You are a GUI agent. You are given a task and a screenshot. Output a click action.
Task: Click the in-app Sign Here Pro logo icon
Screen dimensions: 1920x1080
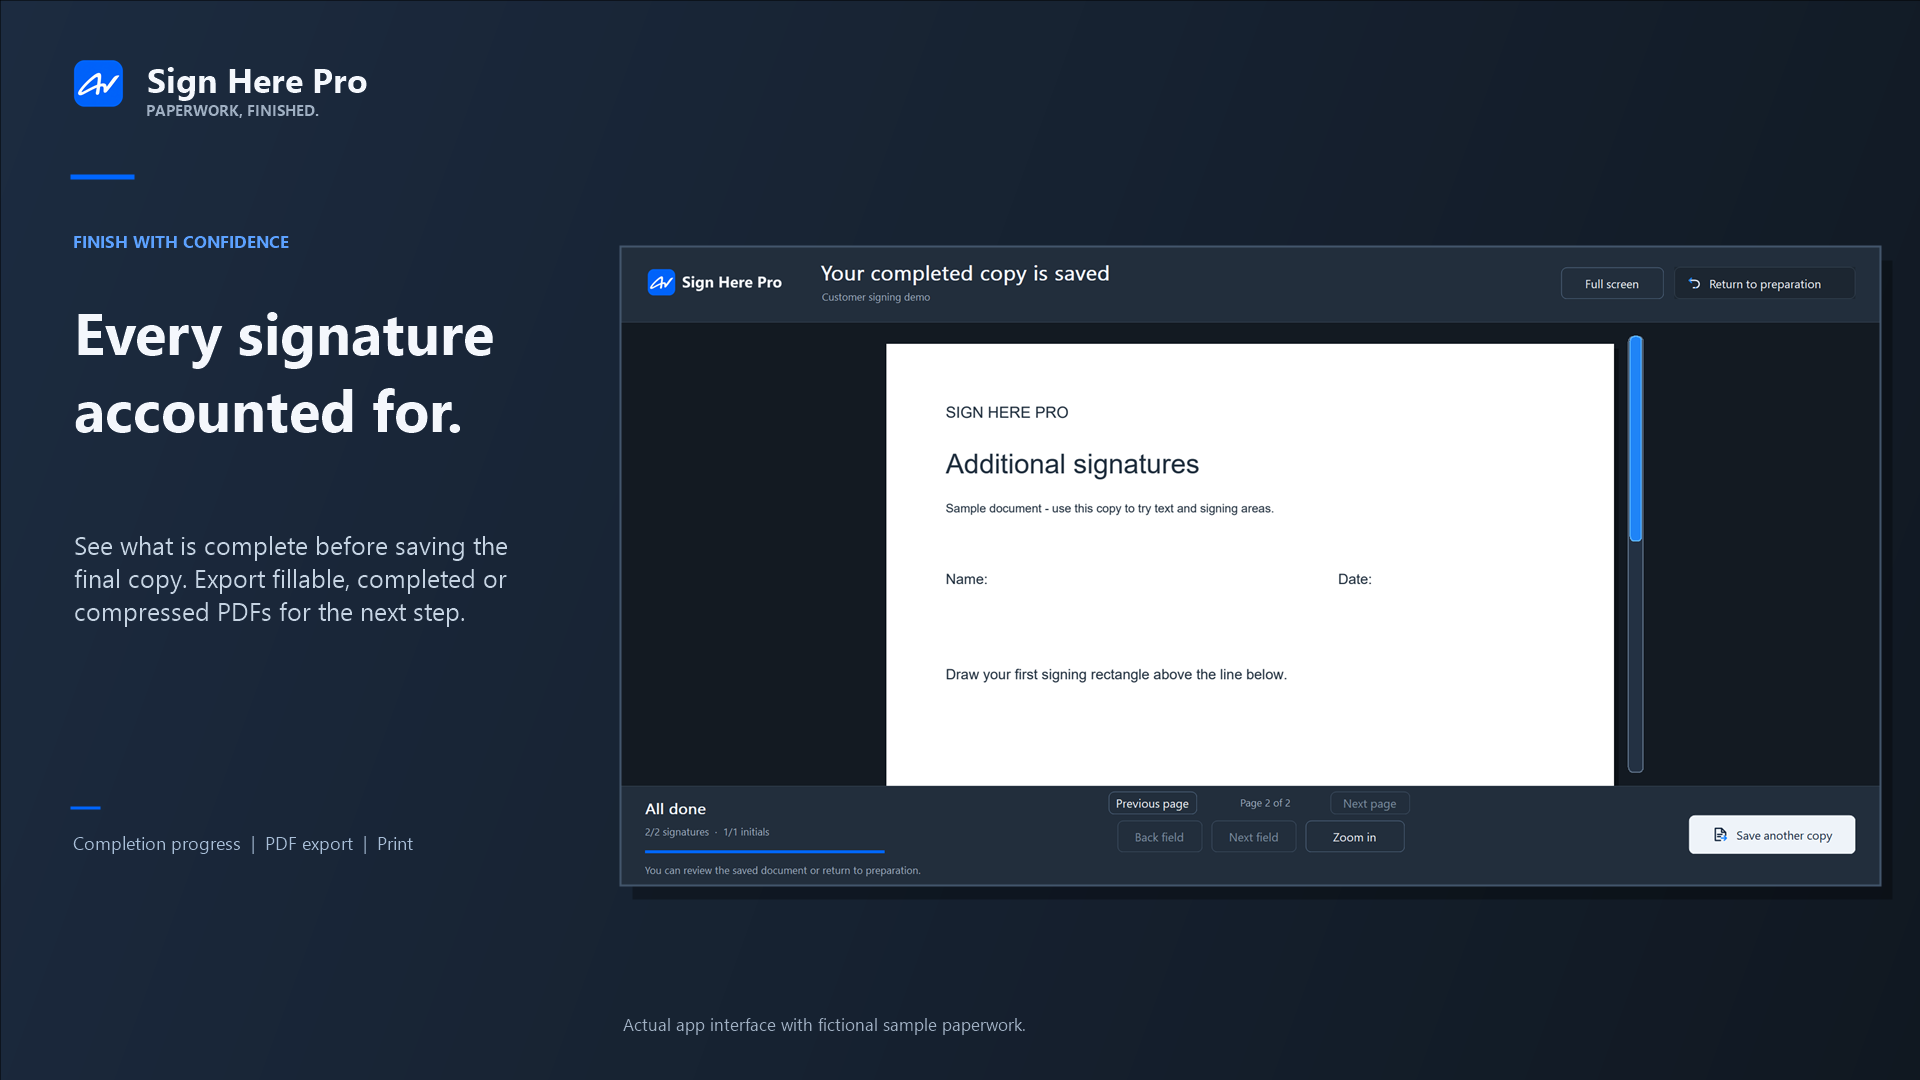pyautogui.click(x=661, y=283)
